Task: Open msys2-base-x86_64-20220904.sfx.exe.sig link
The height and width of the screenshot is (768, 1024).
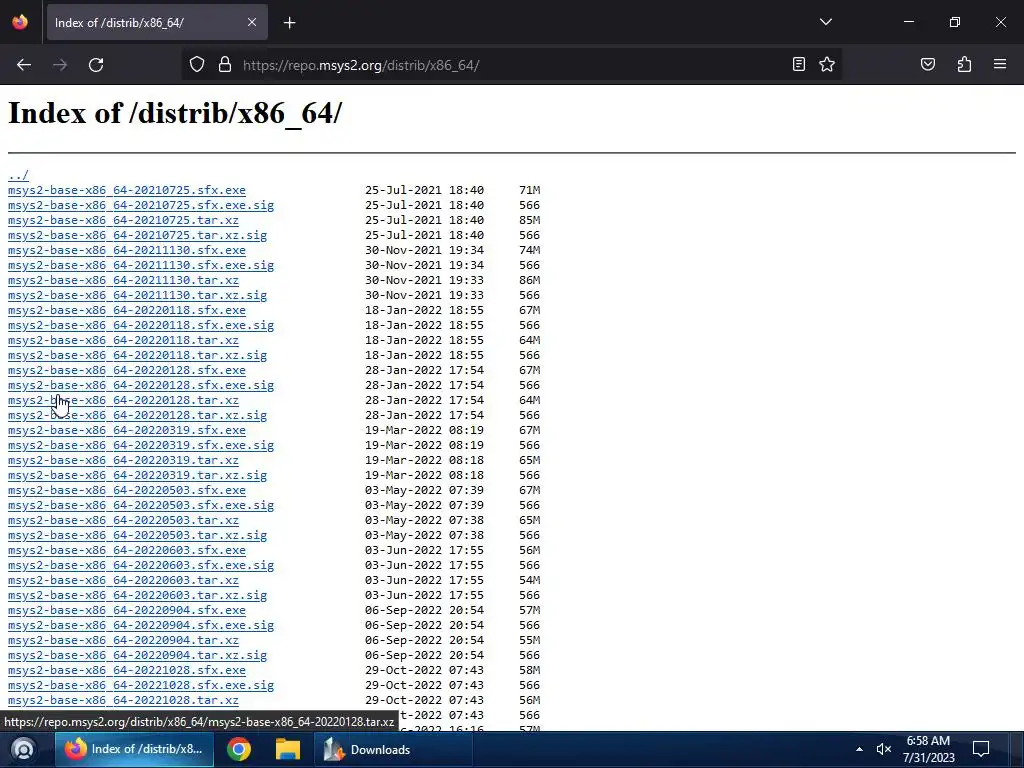Action: pyautogui.click(x=141, y=626)
